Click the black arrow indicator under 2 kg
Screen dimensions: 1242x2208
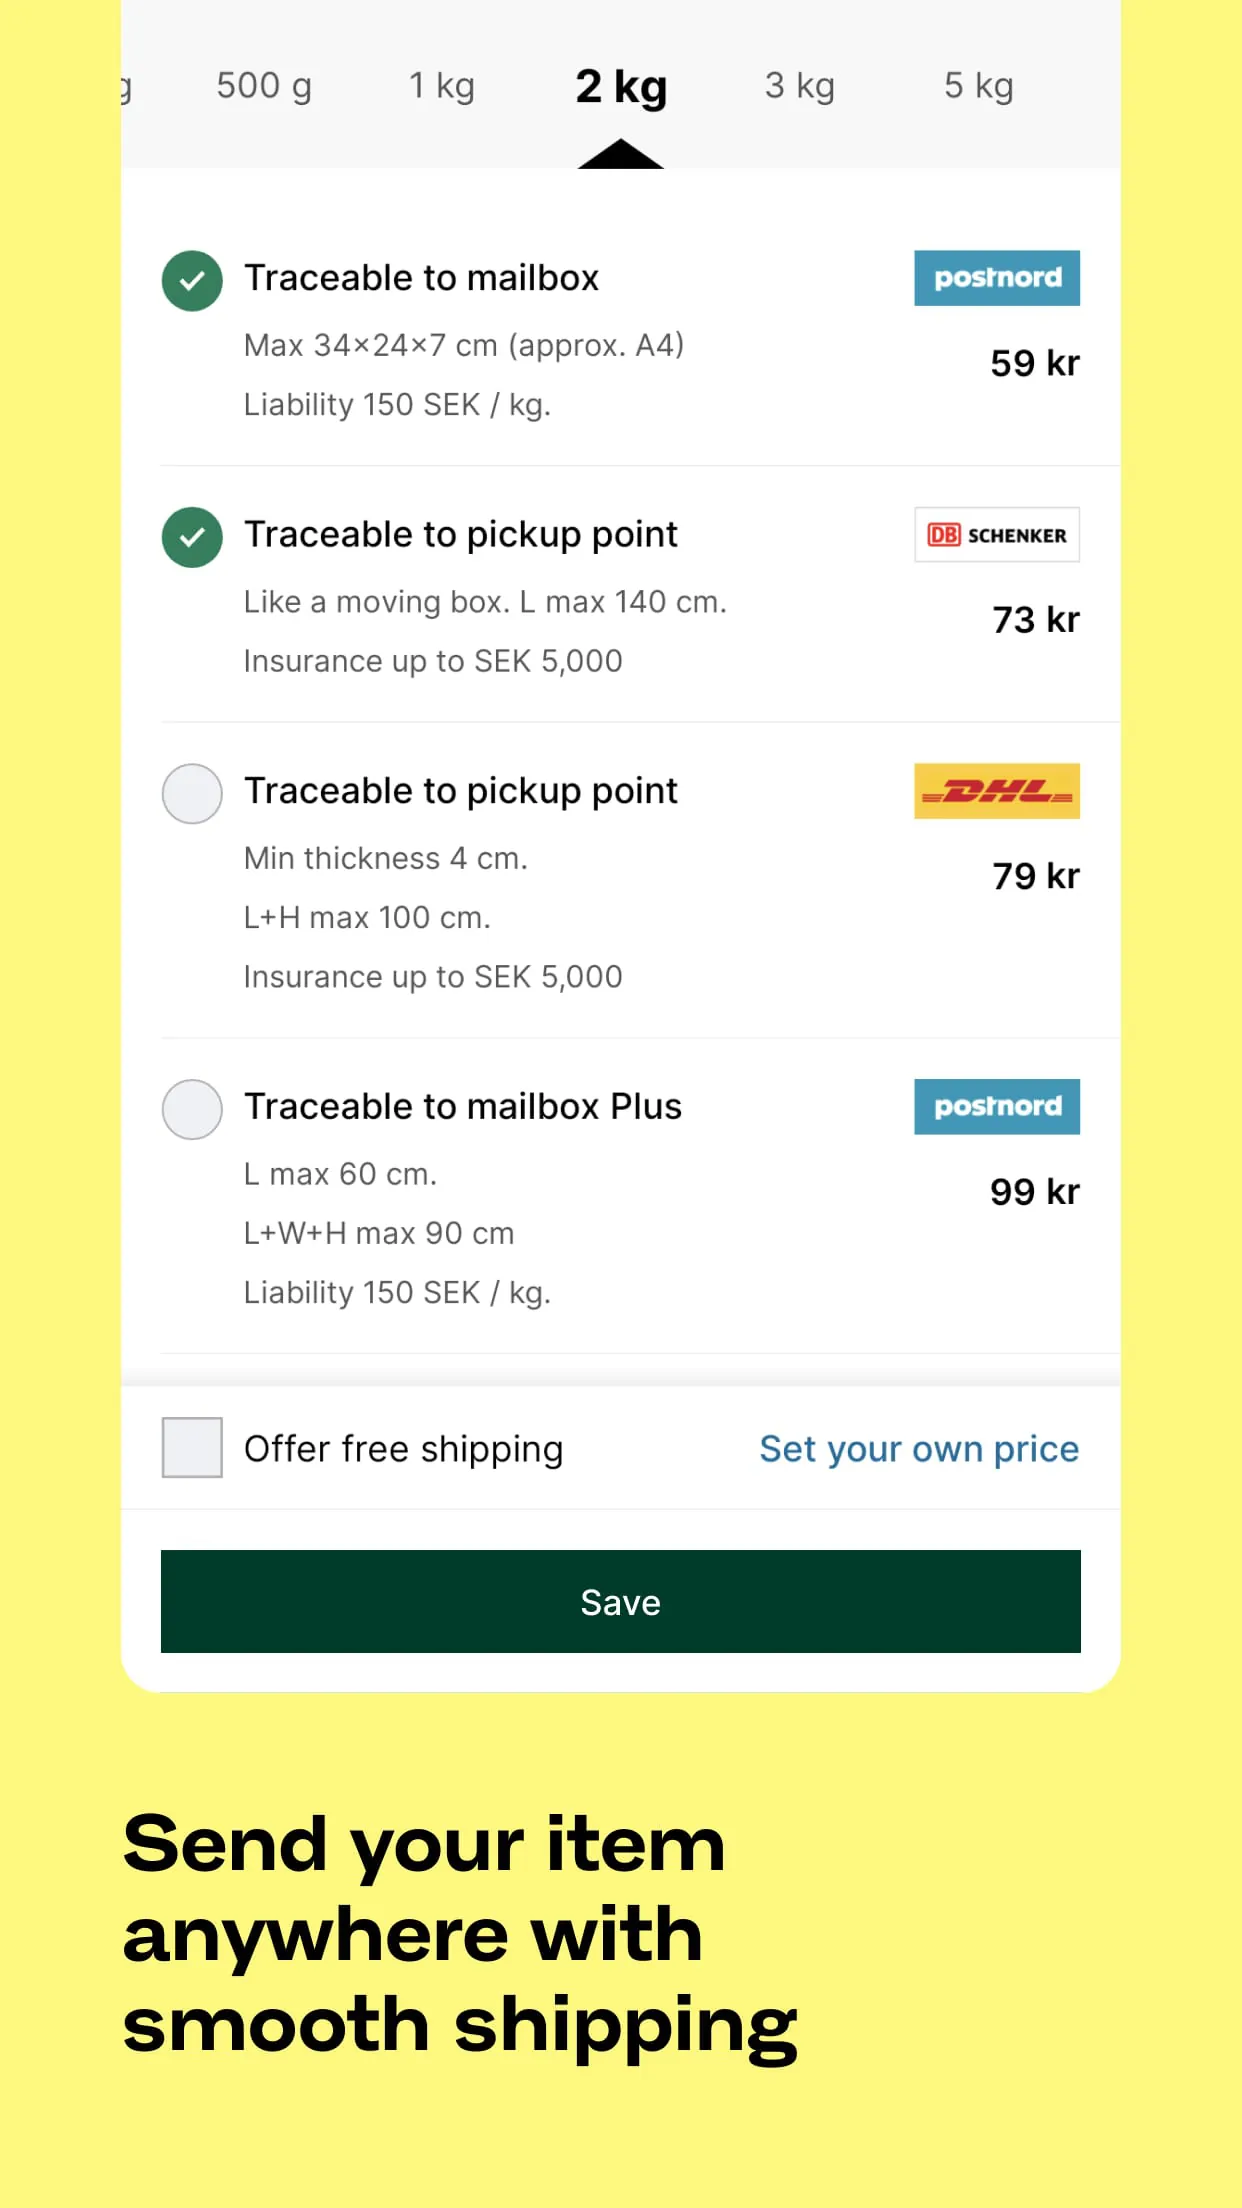pos(620,152)
